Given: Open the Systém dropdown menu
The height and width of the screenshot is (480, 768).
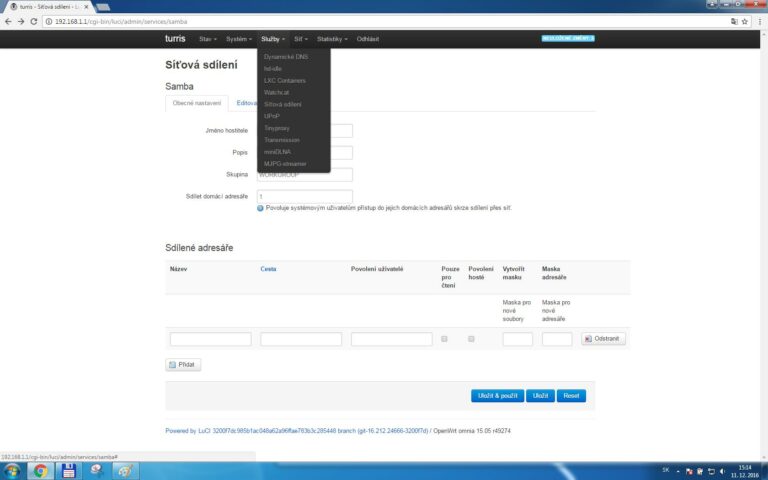Looking at the screenshot, I should 239,39.
